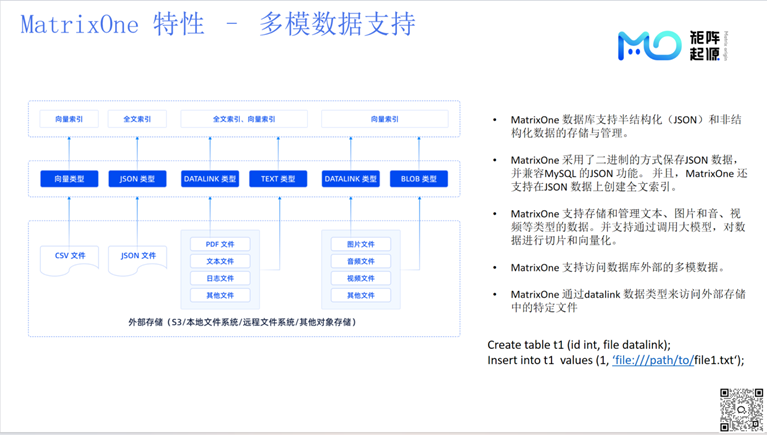Click the 视频文件 item

tap(361, 278)
